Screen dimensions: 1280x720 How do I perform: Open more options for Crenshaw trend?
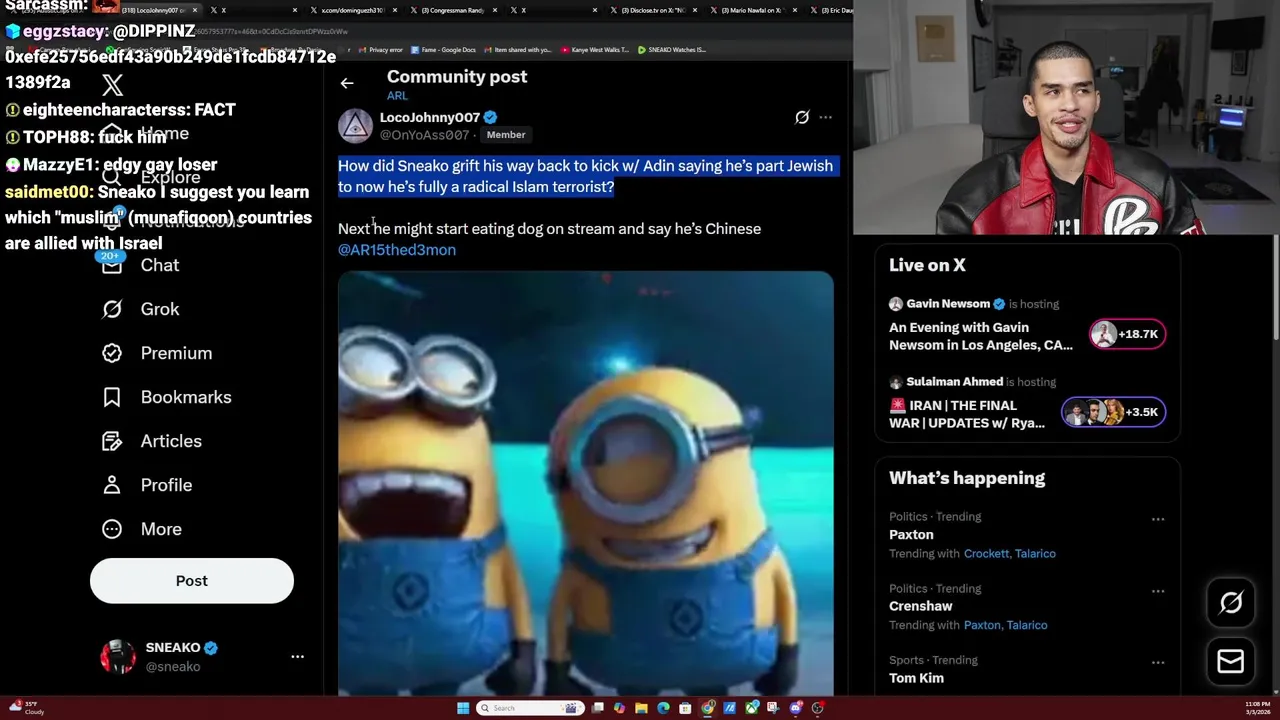click(x=1158, y=591)
